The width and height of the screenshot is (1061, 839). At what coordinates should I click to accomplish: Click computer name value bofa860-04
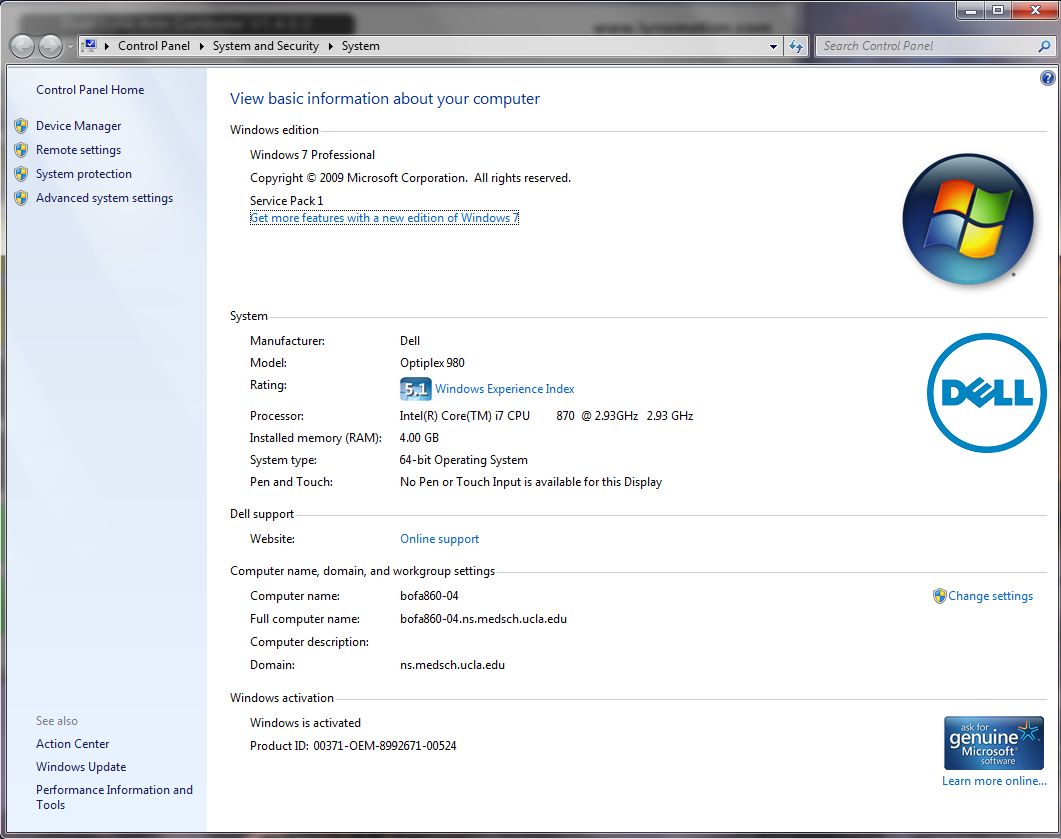tap(429, 595)
